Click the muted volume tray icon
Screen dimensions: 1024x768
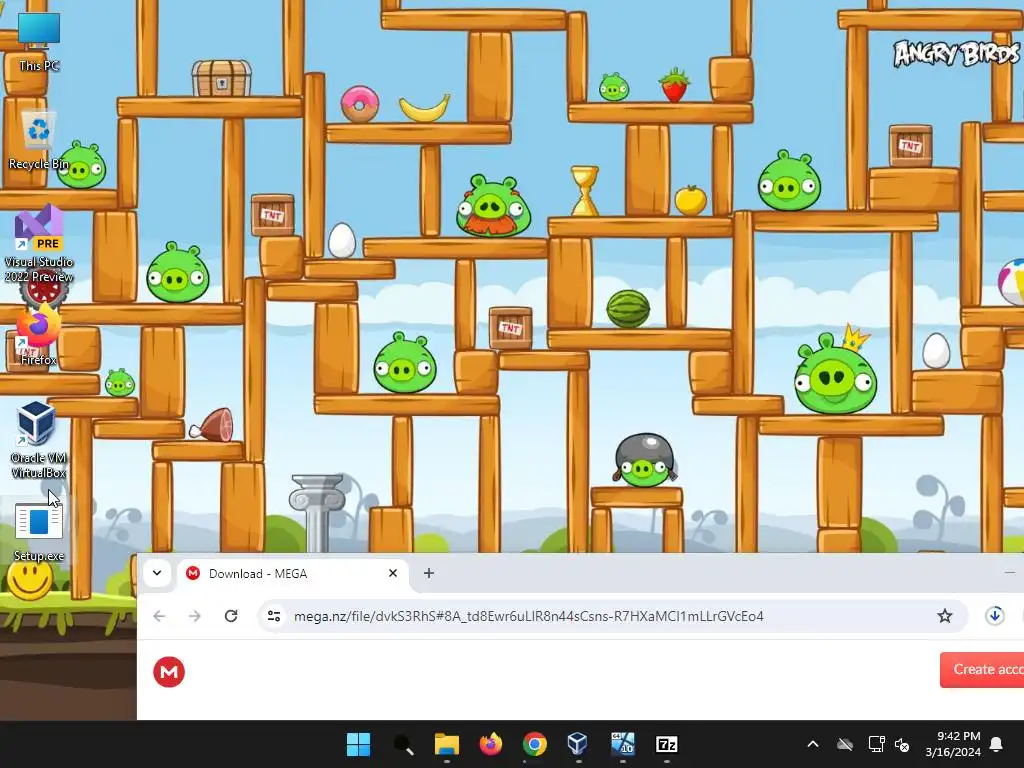902,744
